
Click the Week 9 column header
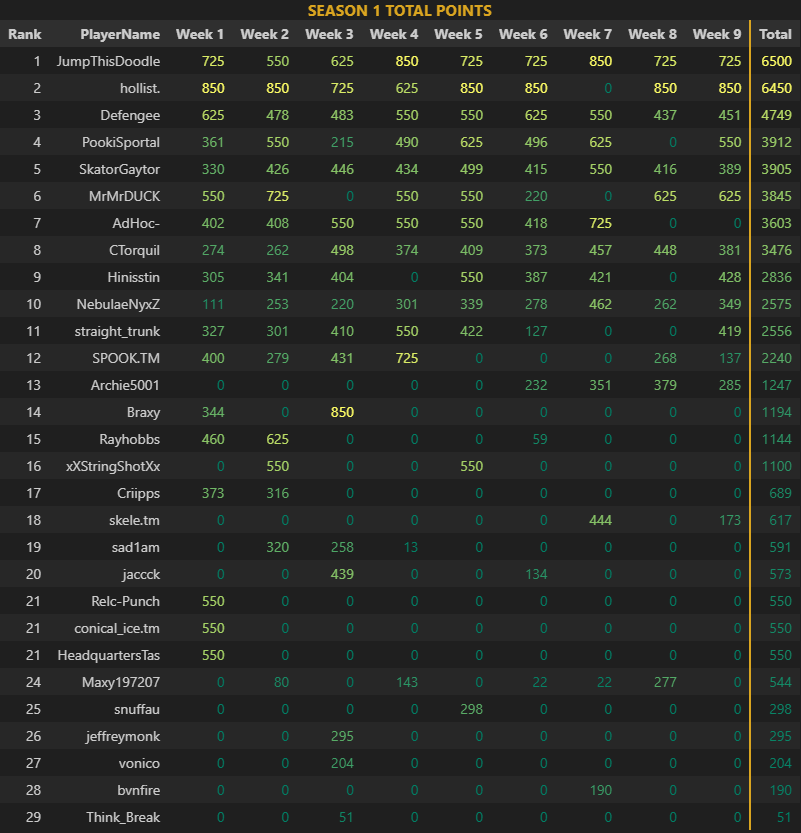click(x=717, y=34)
